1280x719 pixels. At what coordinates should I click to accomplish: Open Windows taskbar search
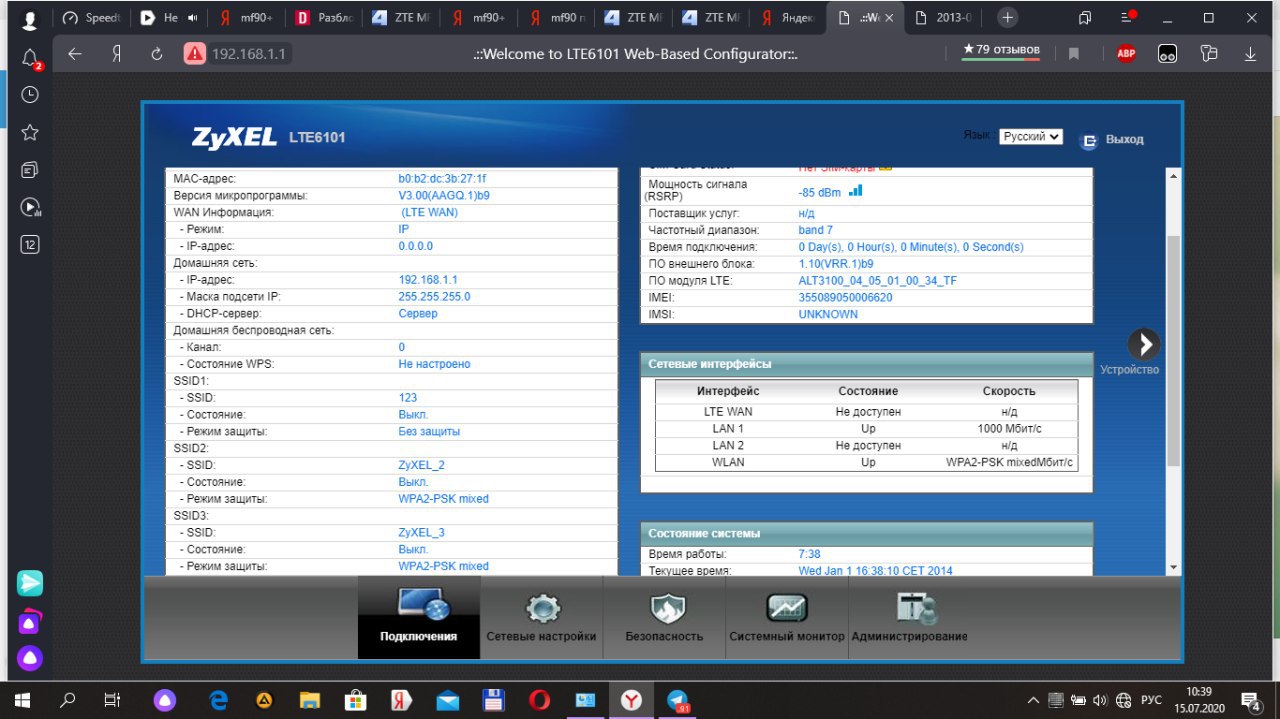(68, 700)
